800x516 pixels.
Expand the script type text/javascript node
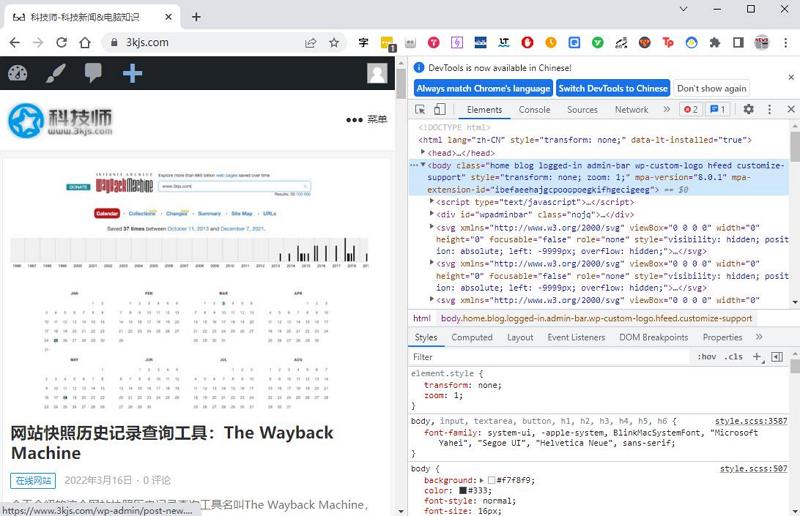pos(432,202)
